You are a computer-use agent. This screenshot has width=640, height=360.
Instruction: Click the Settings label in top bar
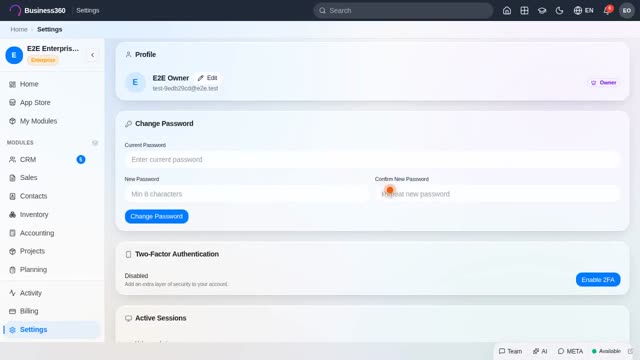tap(88, 11)
